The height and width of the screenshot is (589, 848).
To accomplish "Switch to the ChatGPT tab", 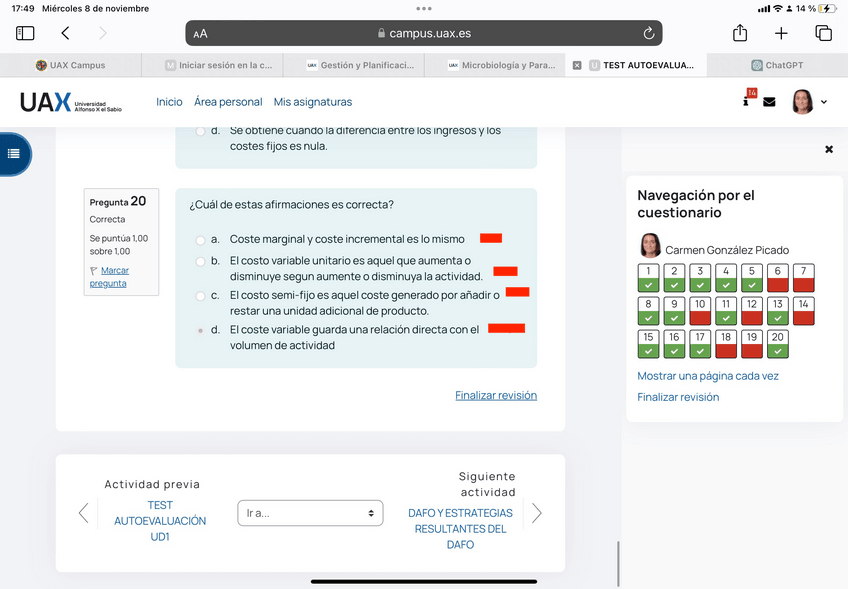I will pyautogui.click(x=777, y=65).
